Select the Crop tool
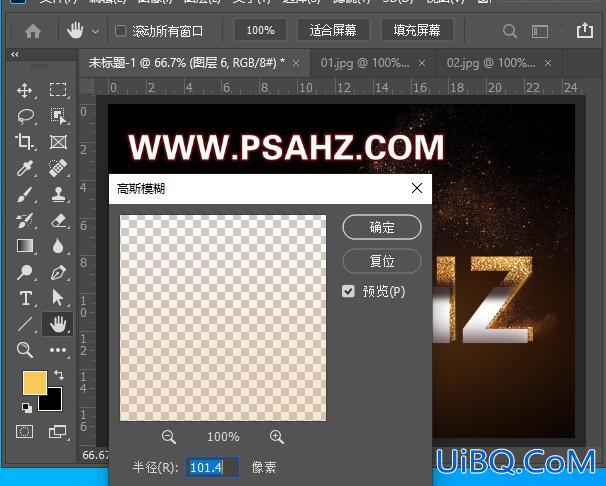Screen dimensions: 606x486 tap(25, 142)
